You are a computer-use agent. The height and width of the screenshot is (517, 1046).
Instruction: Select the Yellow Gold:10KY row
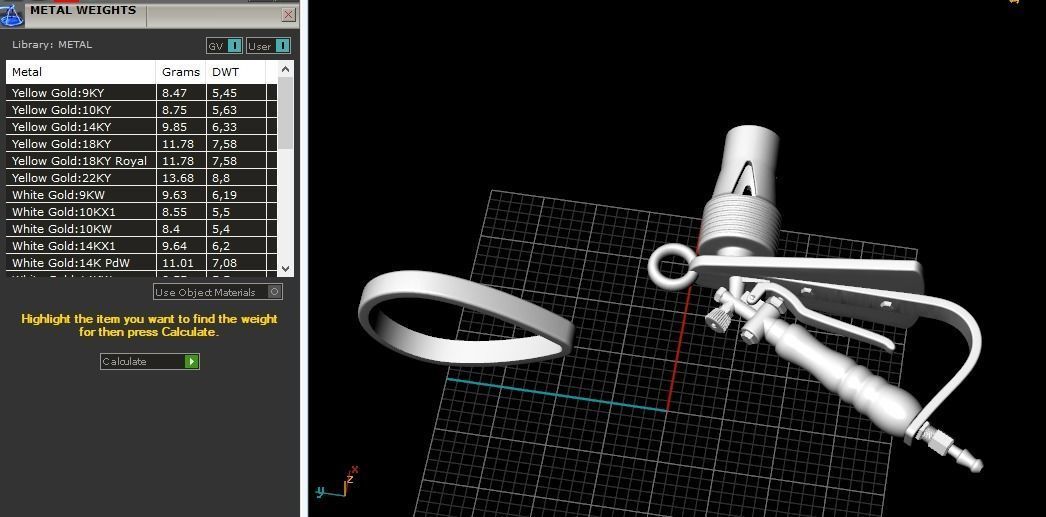(x=141, y=110)
